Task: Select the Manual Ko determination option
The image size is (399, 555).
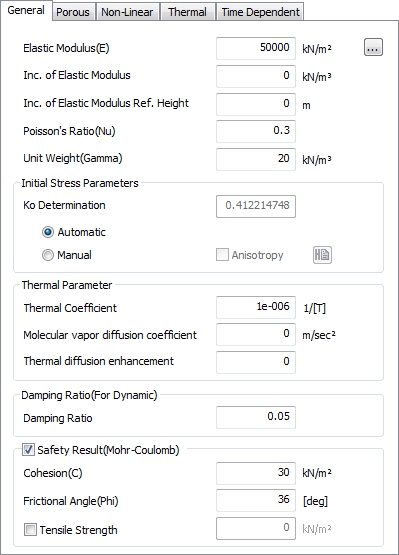Action: tap(48, 255)
